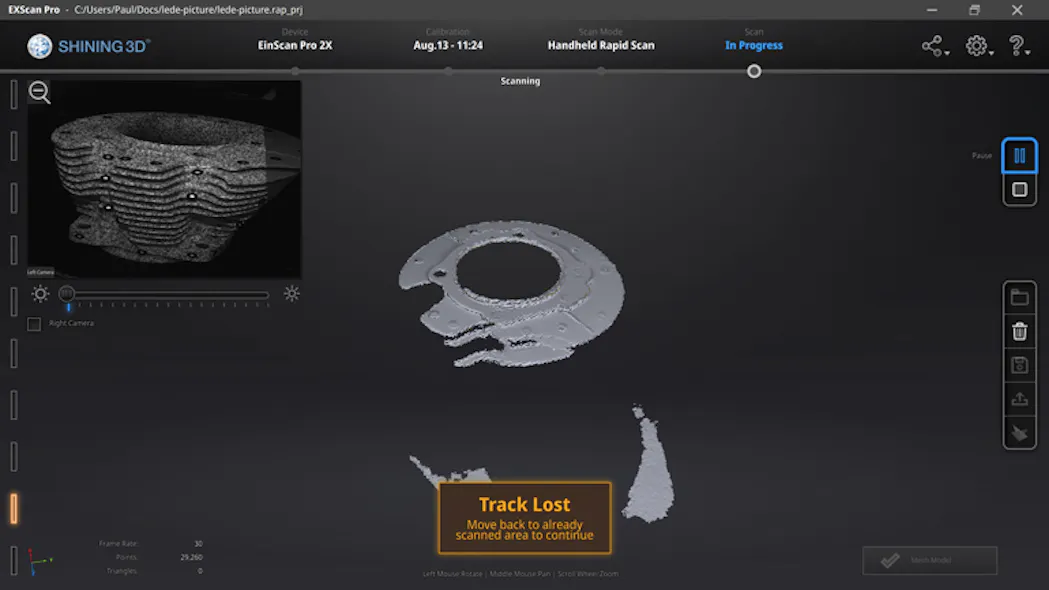Click the bottom icon in right toolbar

(x=1019, y=433)
